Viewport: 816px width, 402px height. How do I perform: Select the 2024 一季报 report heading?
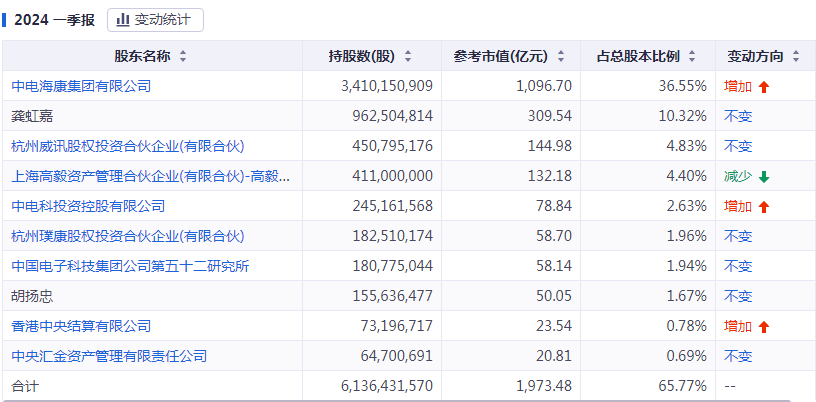click(55, 19)
